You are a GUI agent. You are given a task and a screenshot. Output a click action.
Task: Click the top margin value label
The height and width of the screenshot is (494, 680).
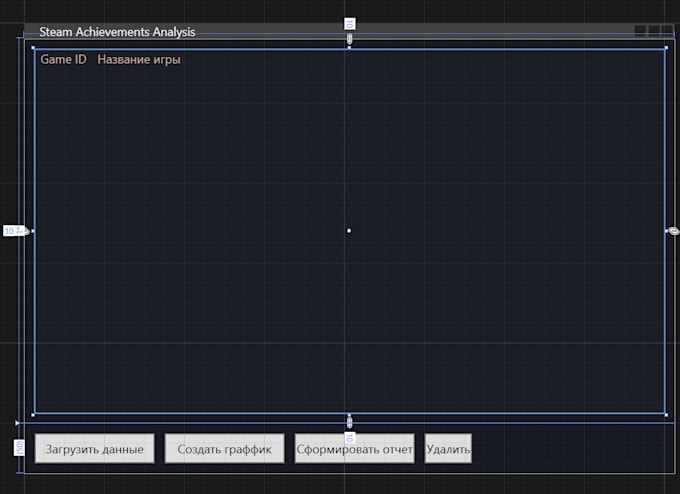pos(349,23)
